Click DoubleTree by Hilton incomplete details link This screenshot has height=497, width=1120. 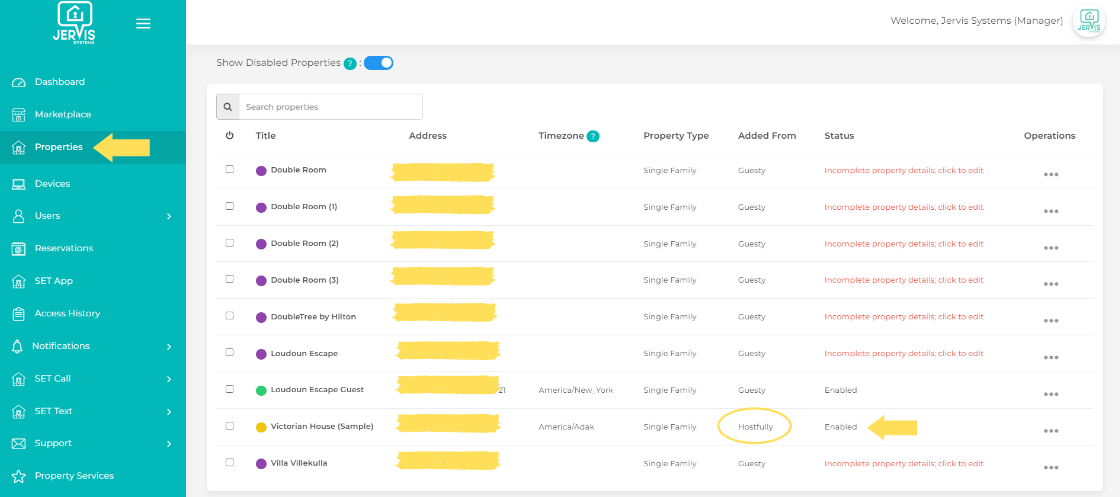[x=904, y=317]
